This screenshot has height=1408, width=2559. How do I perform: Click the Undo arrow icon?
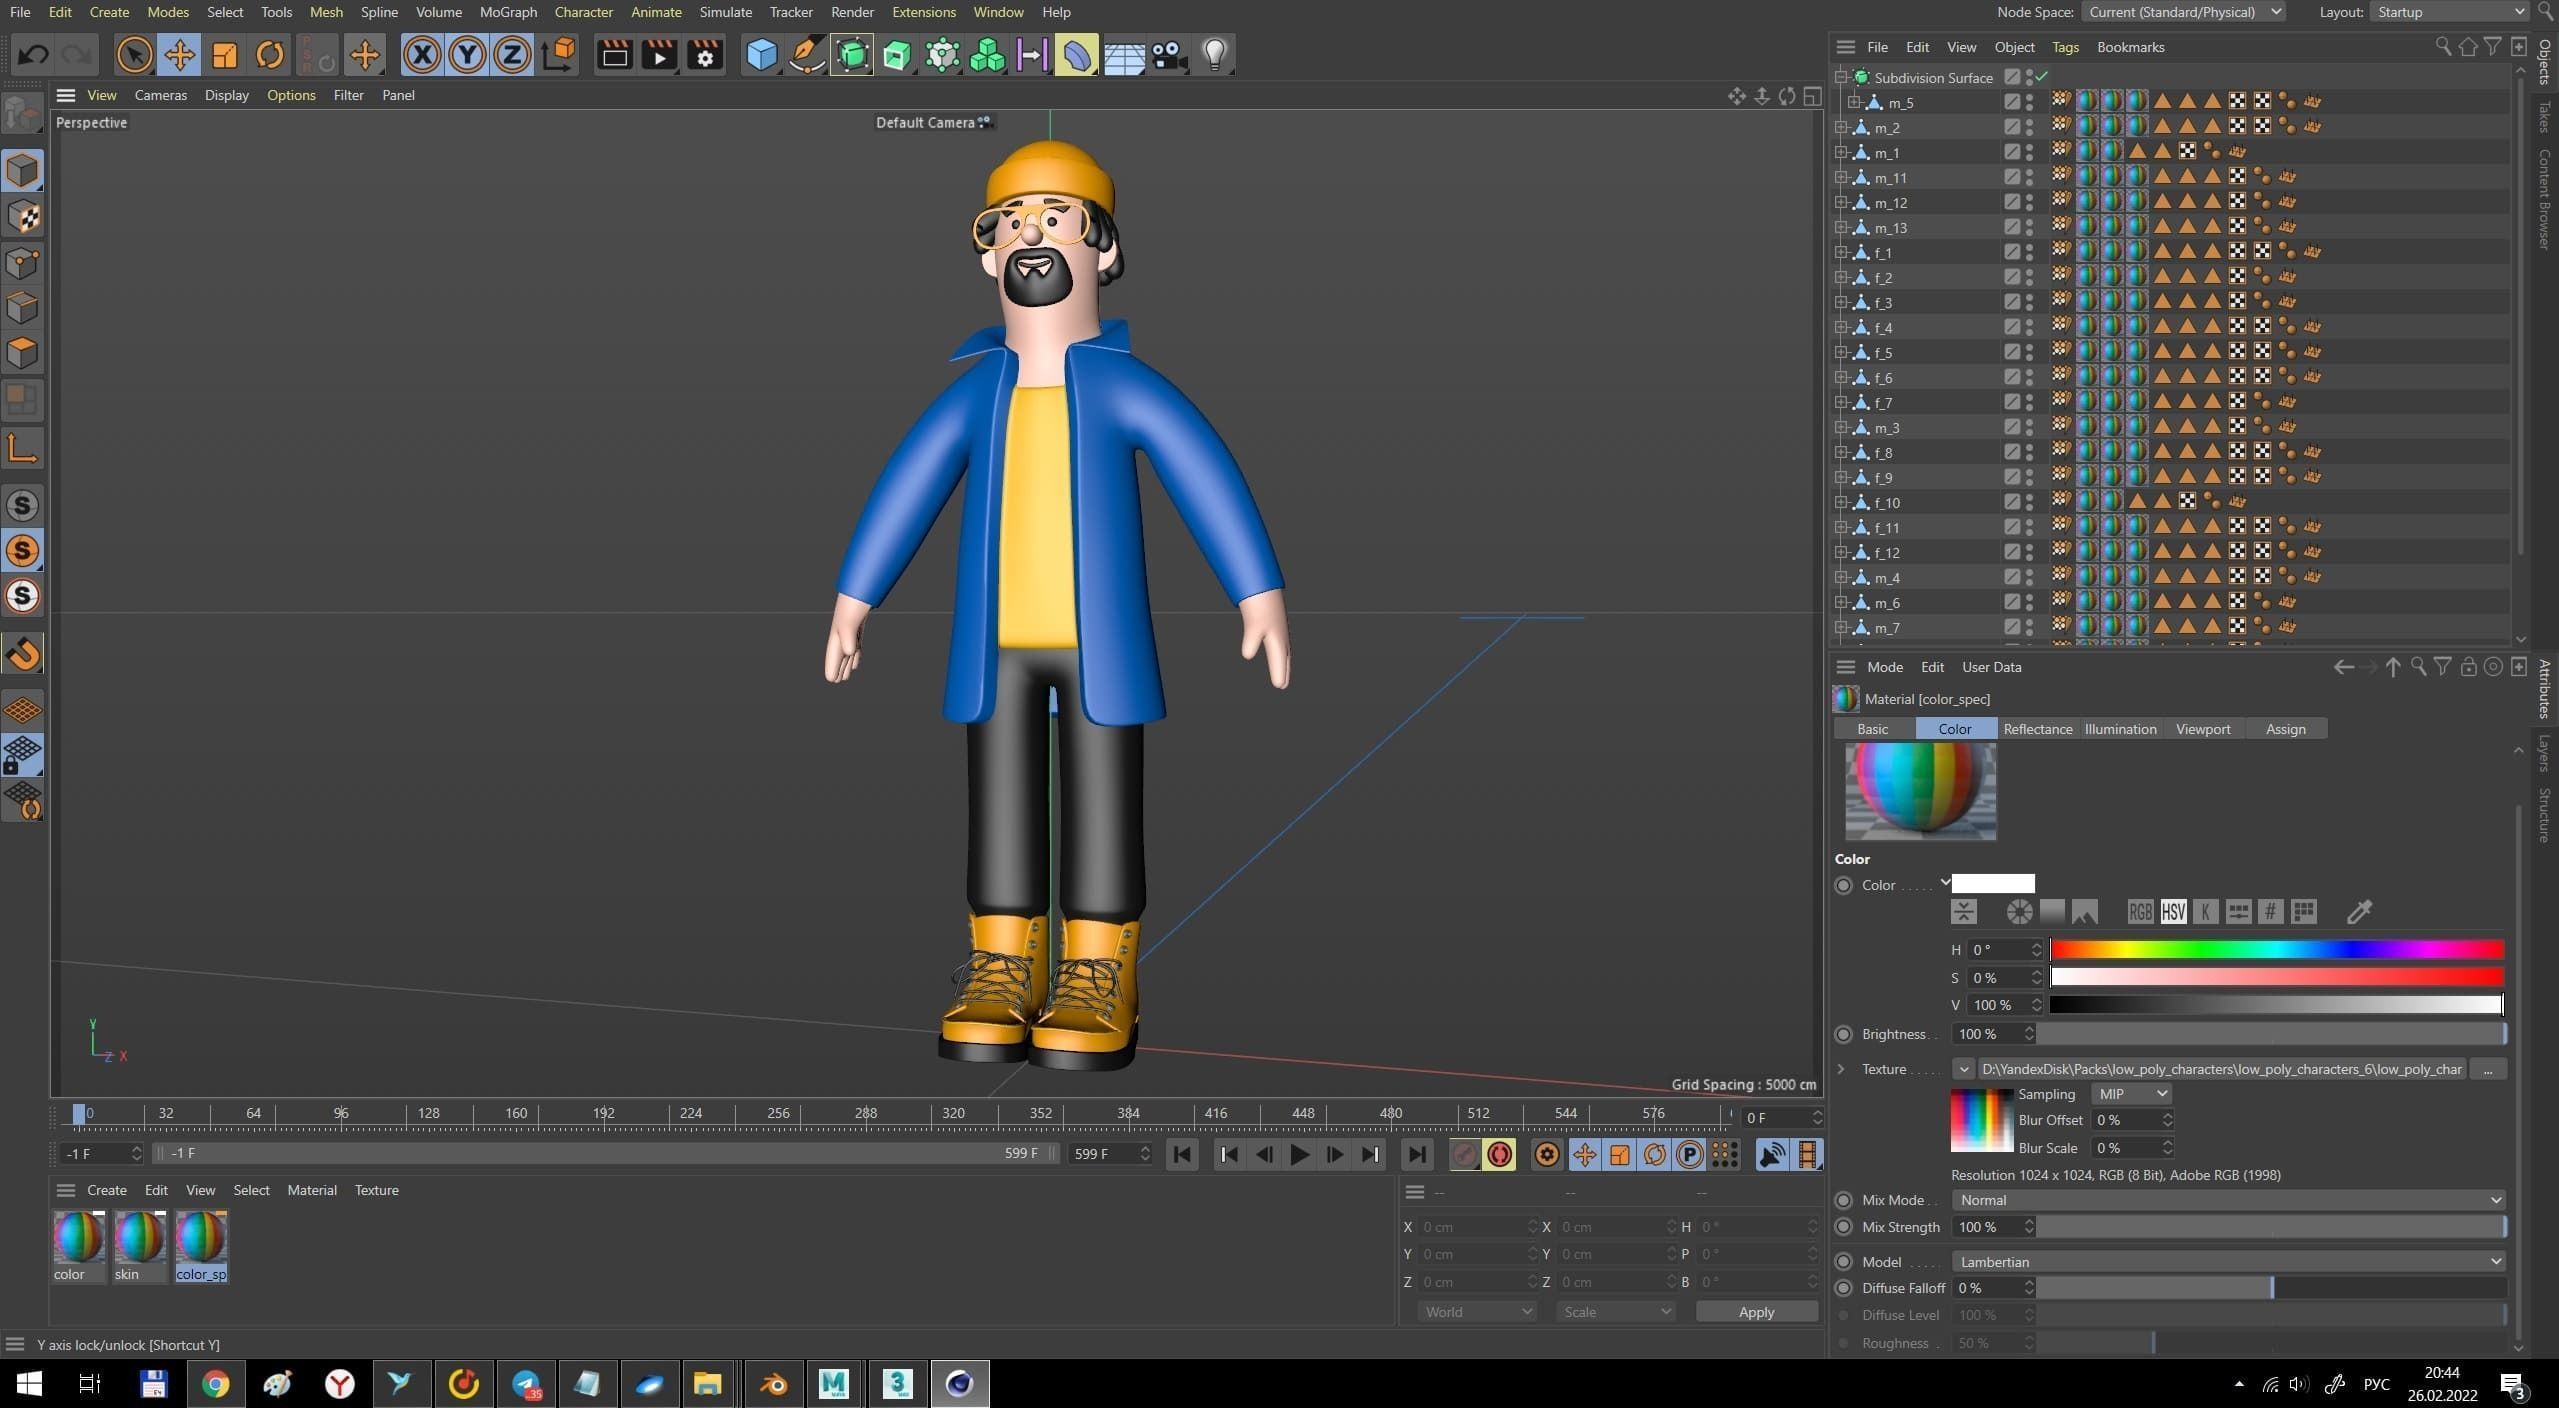(34, 55)
